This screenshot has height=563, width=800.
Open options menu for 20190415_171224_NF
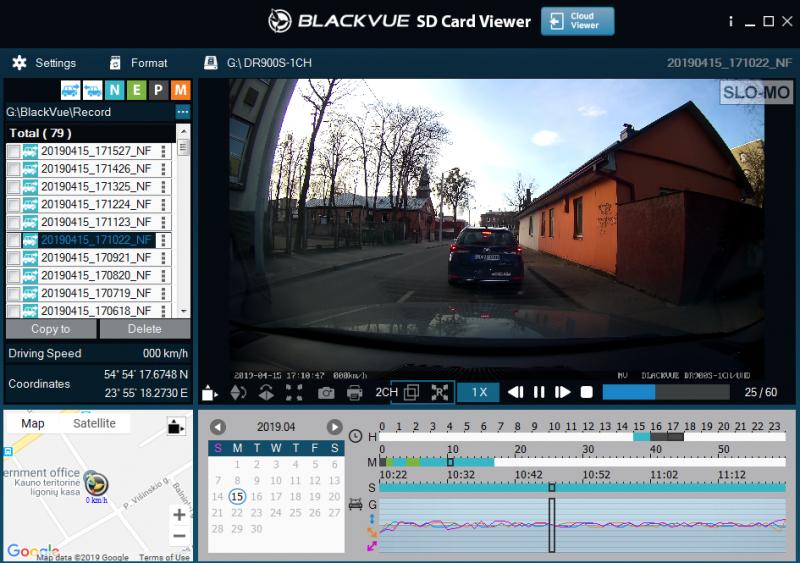(163, 205)
